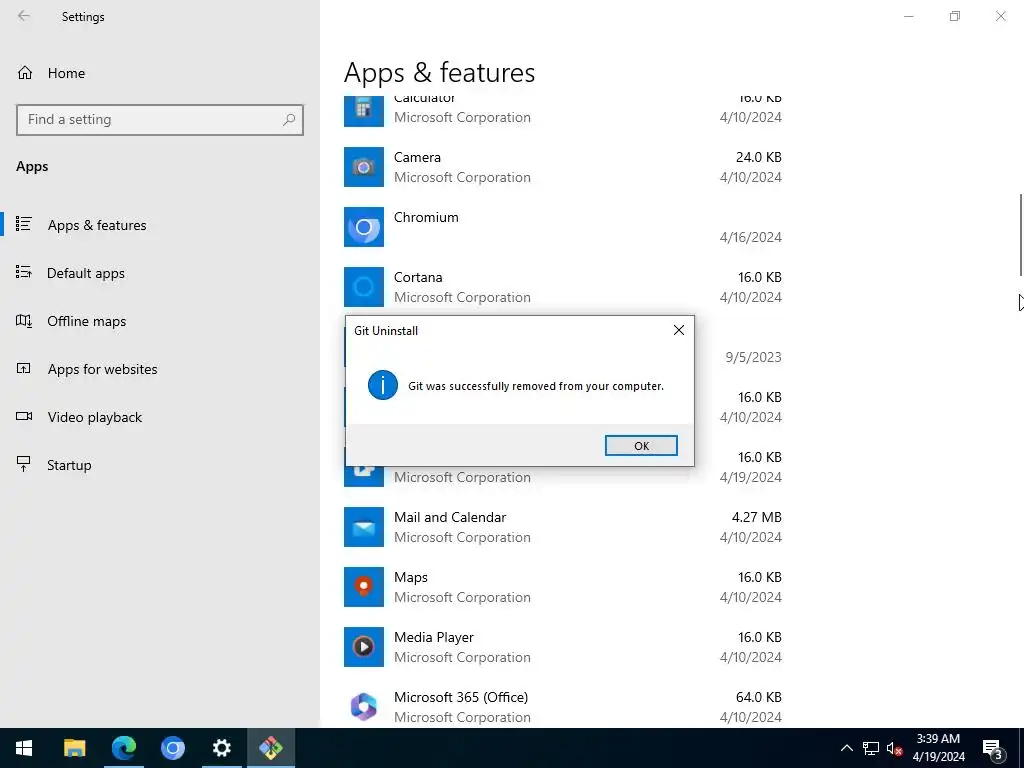1024x768 pixels.
Task: Open the taskbar clock and date
Action: pos(938,748)
